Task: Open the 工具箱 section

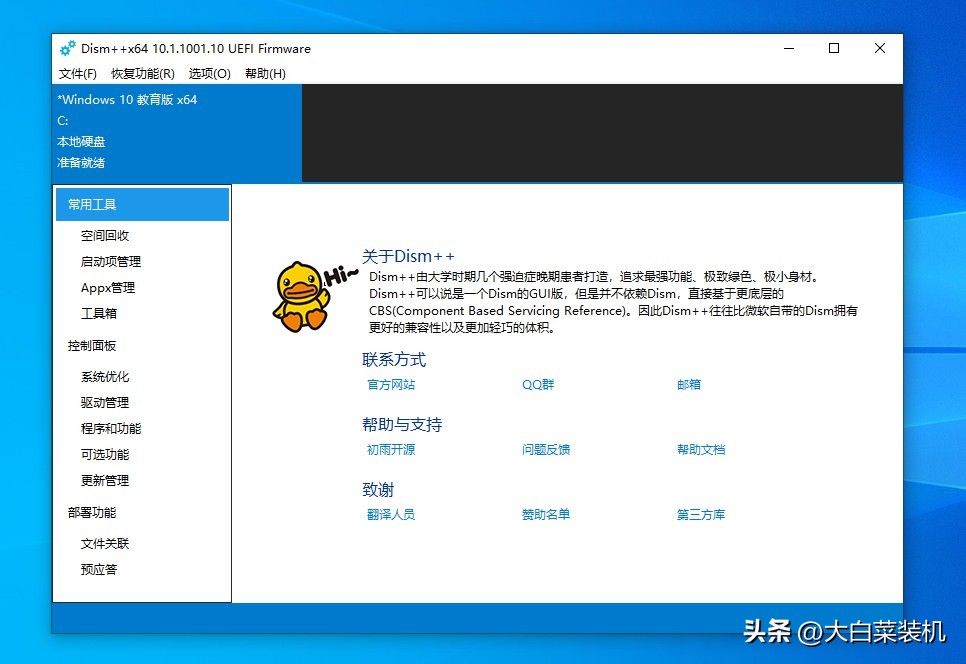Action: tap(99, 313)
